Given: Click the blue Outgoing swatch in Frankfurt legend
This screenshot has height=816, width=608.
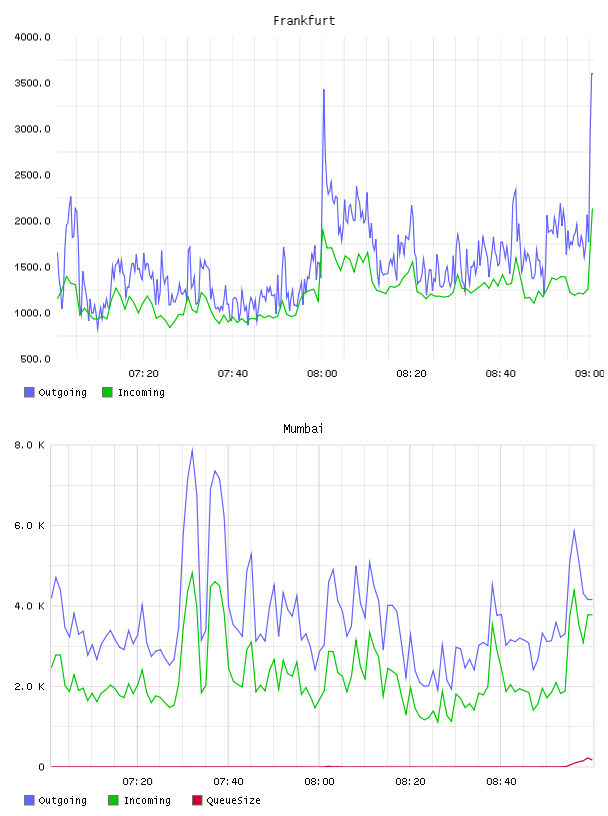Looking at the screenshot, I should (x=29, y=392).
